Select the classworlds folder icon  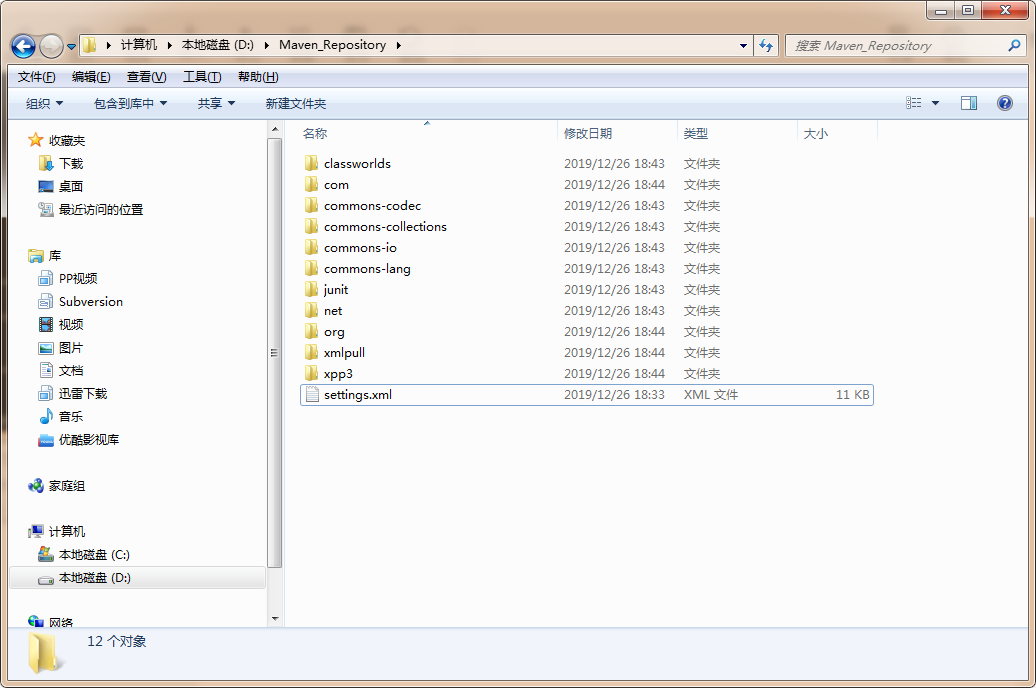click(312, 163)
